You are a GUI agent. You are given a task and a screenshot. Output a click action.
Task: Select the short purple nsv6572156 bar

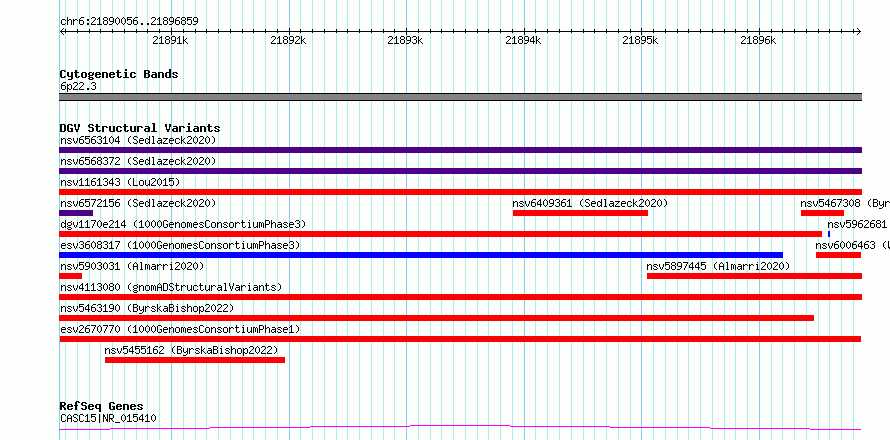76,213
